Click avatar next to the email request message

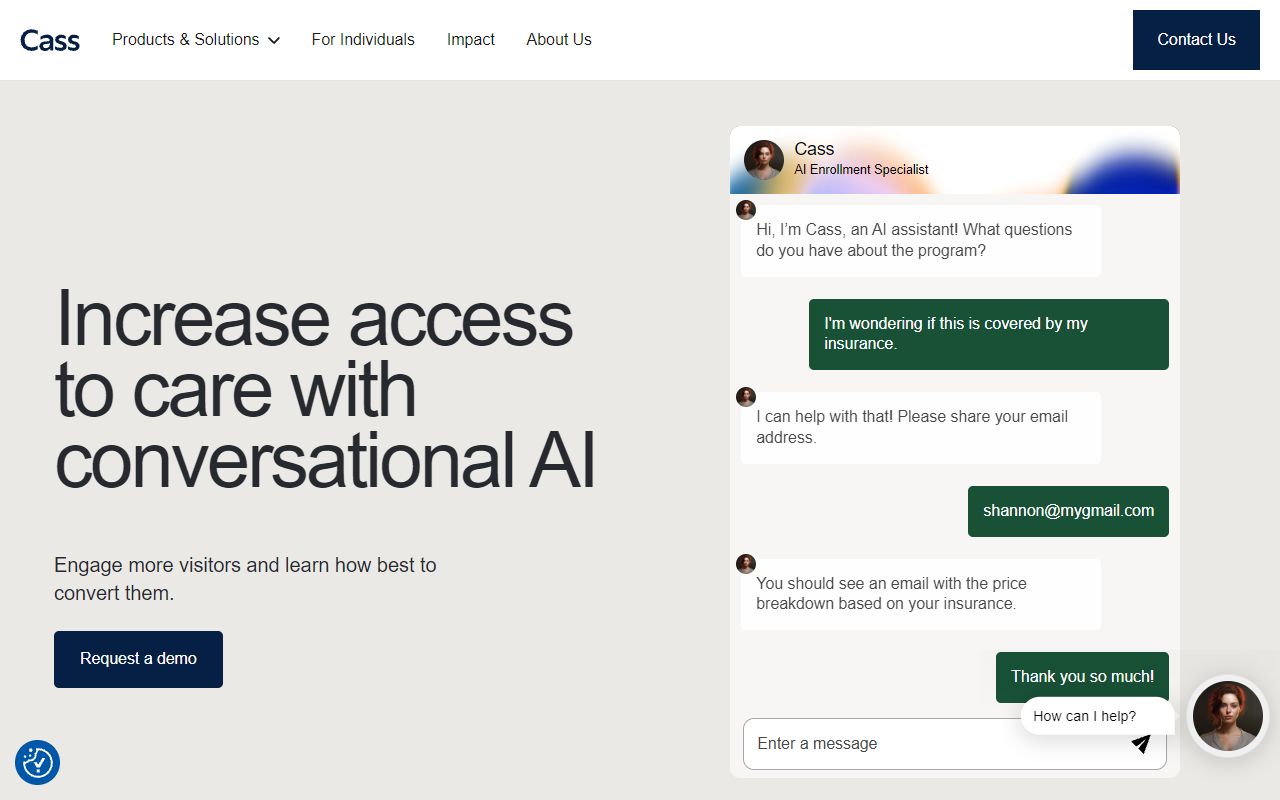click(746, 397)
